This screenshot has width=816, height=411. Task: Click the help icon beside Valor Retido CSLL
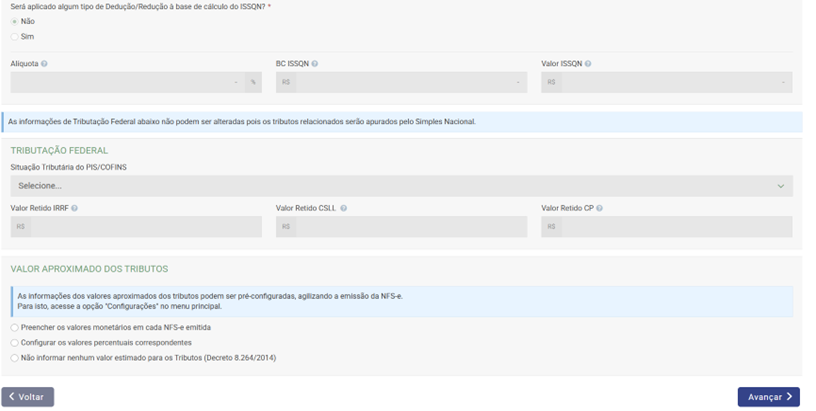pyautogui.click(x=344, y=209)
